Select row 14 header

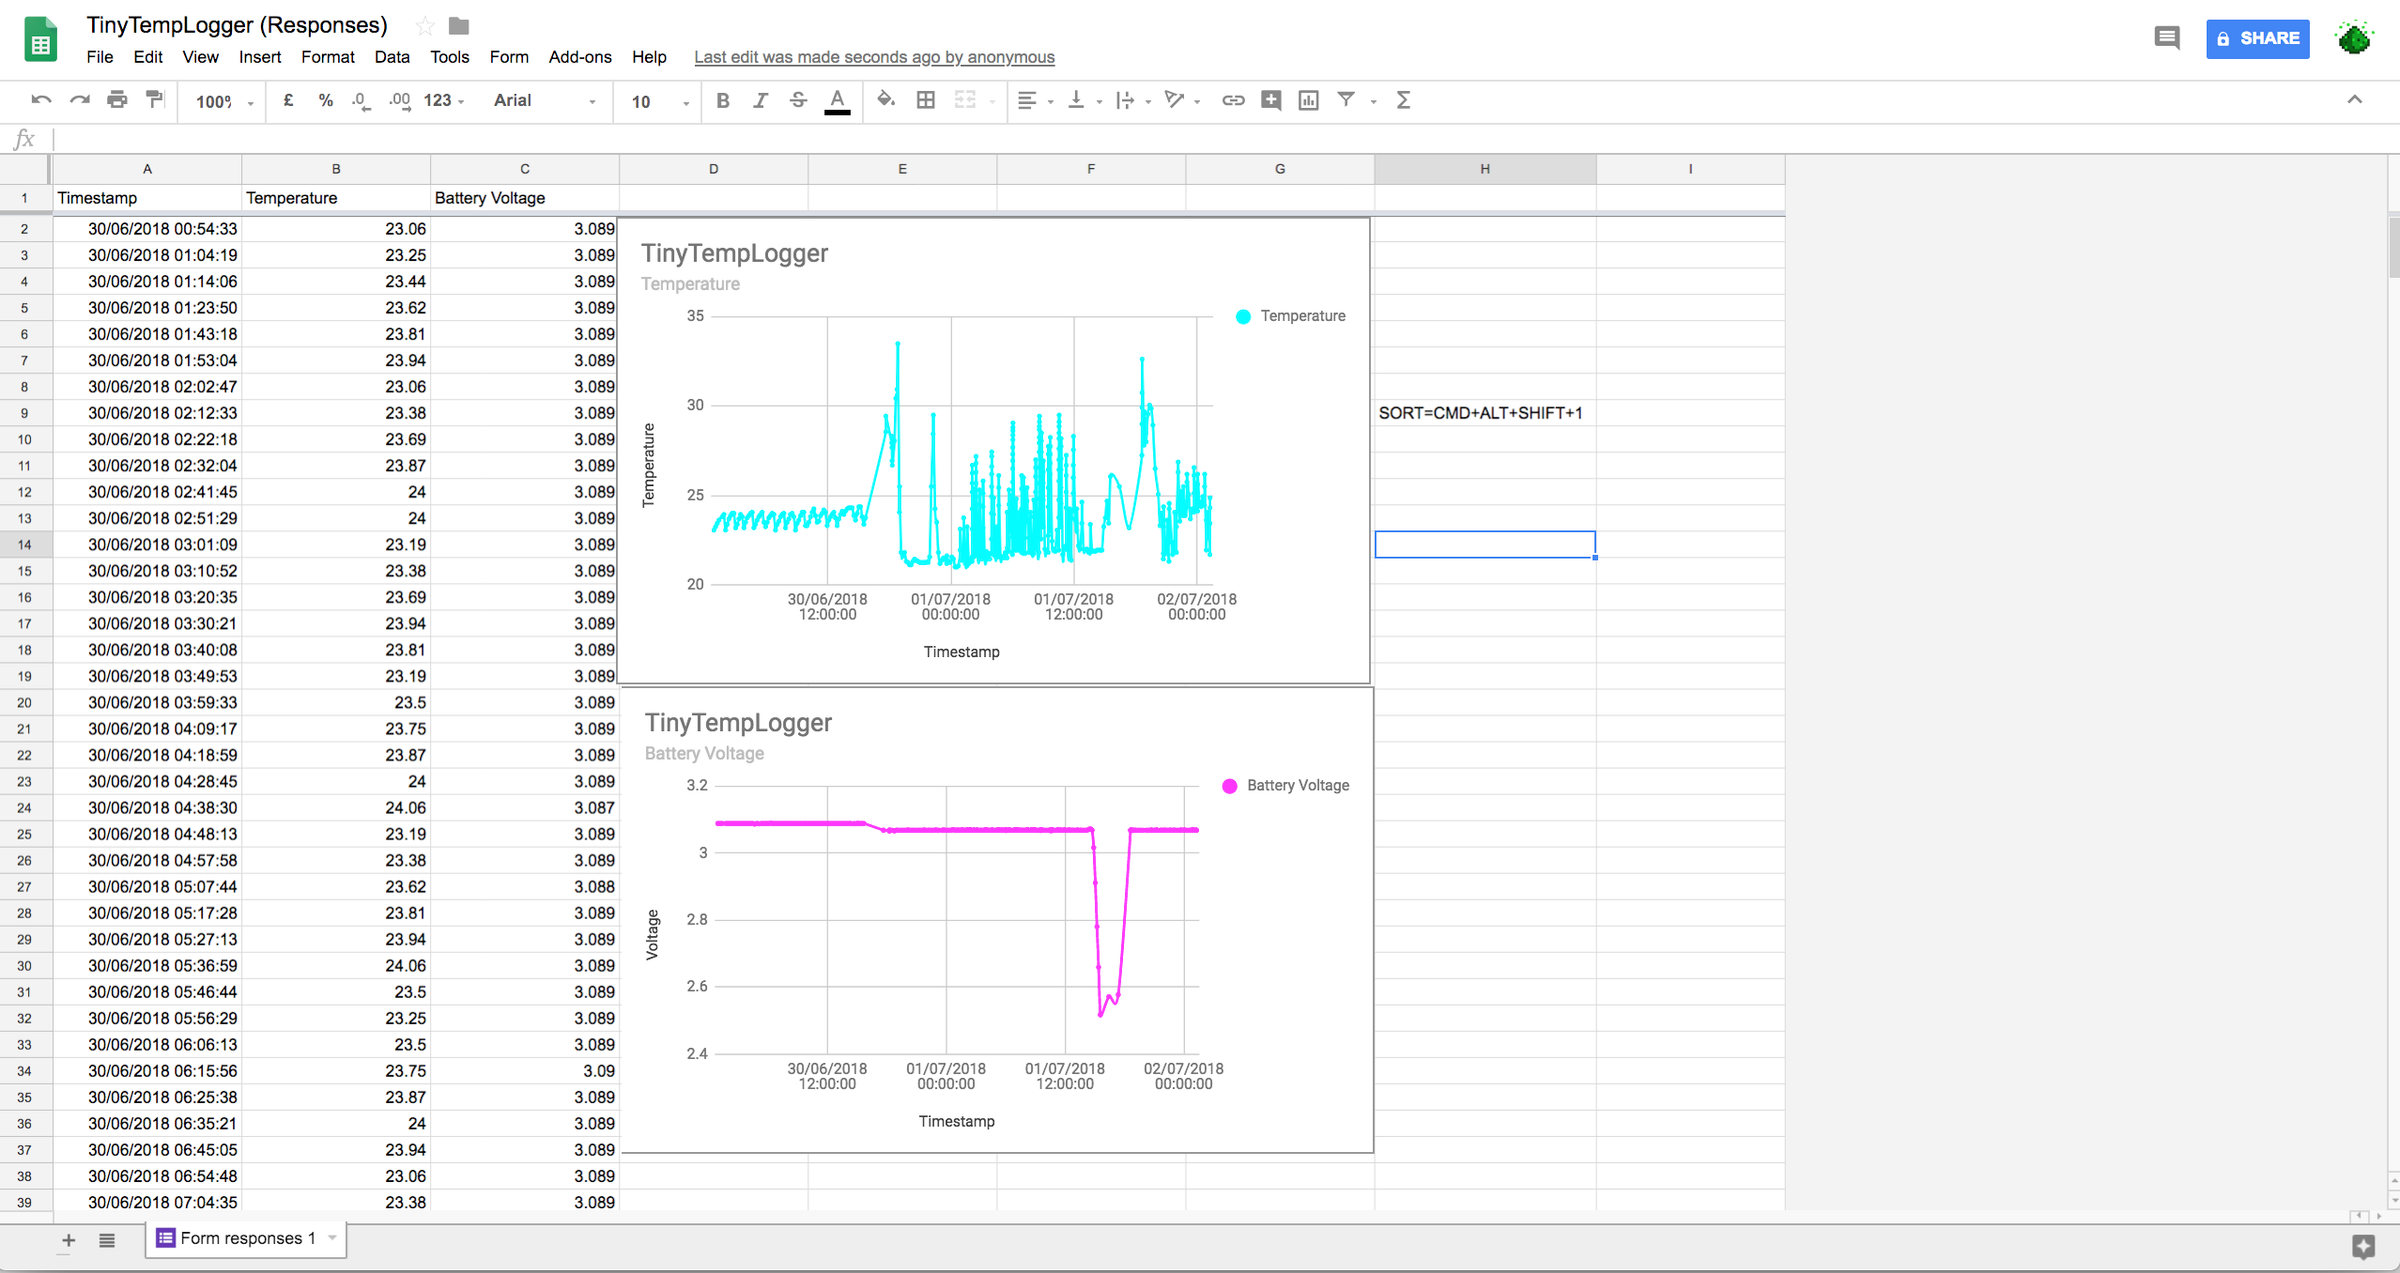click(x=25, y=545)
